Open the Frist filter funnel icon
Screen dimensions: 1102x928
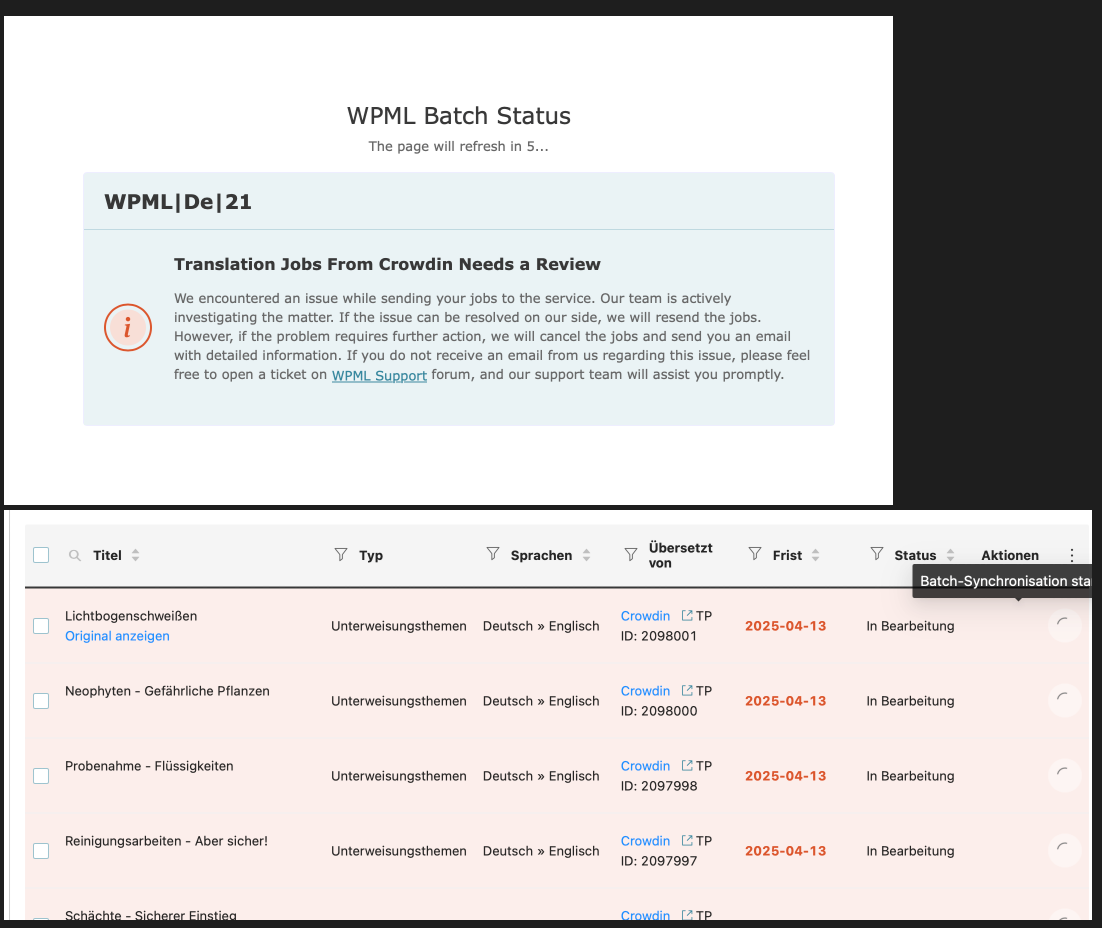[x=755, y=554]
